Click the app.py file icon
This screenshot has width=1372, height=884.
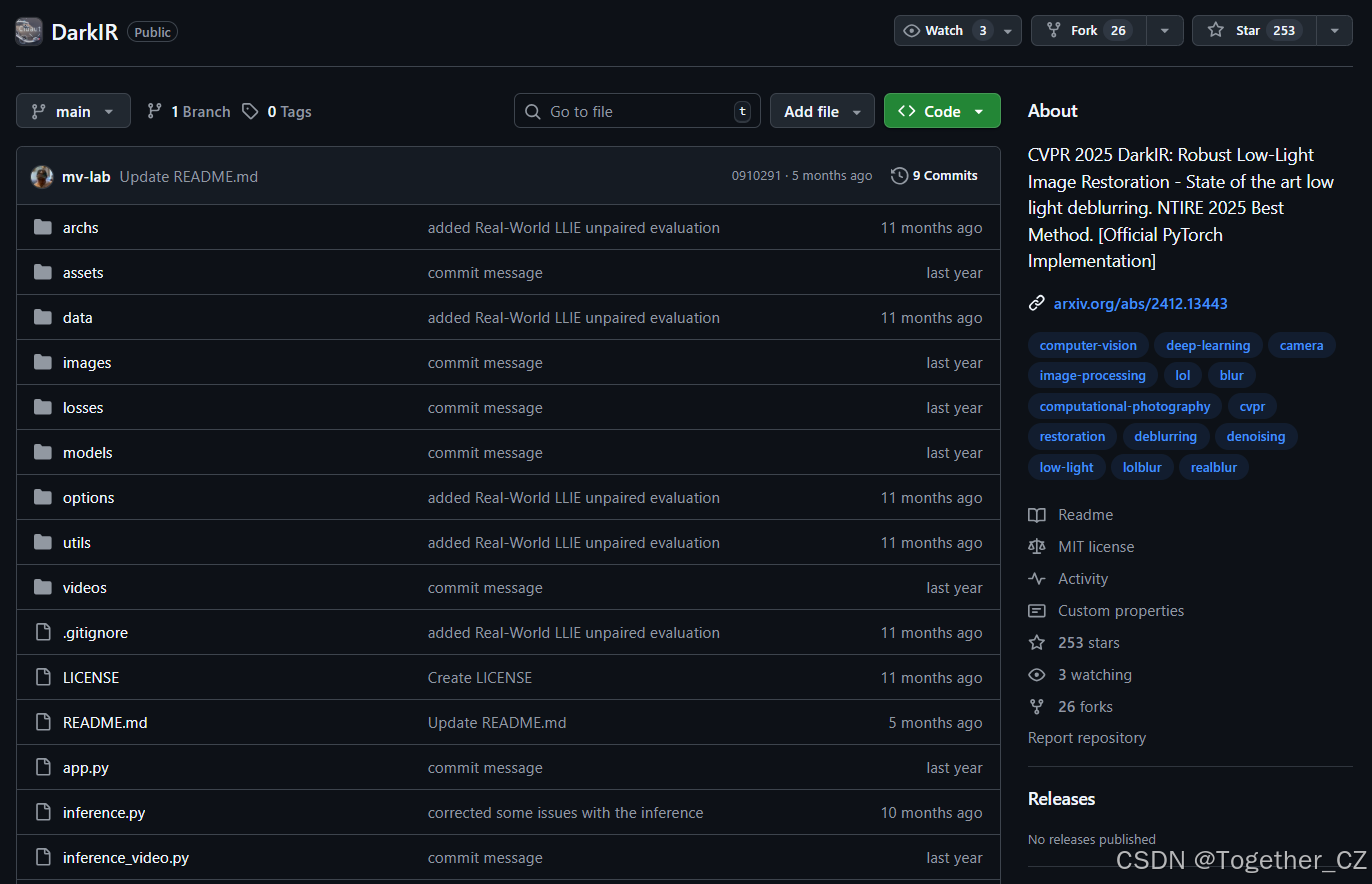(42, 767)
